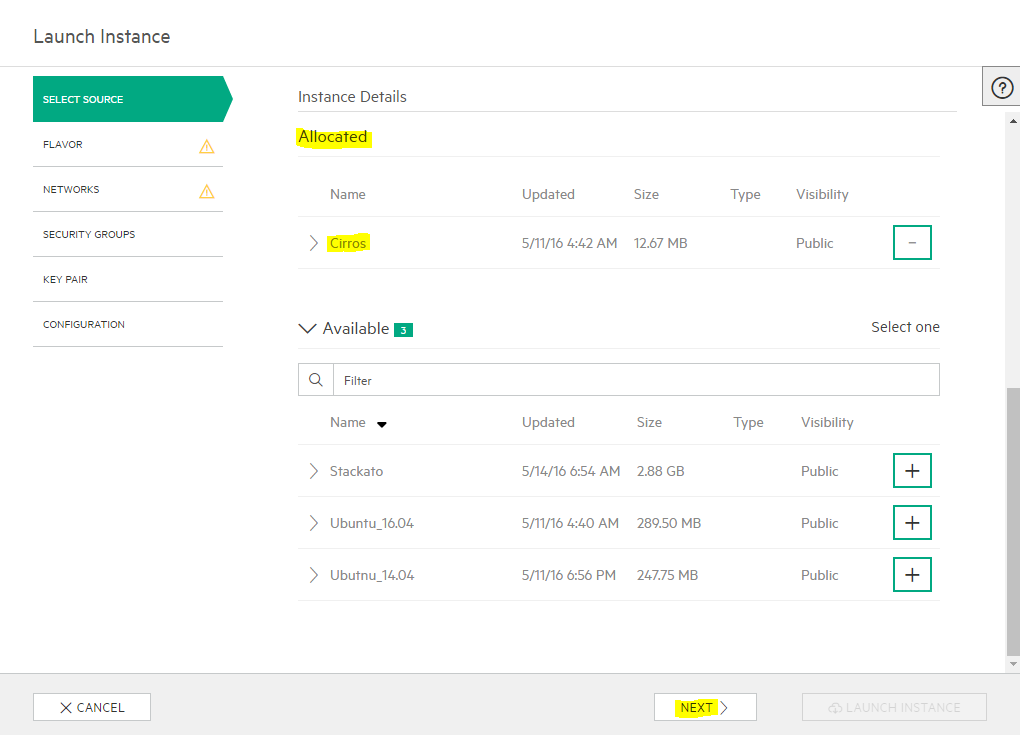Screen dimensions: 1020x735
Task: Click the 5/14/16 6:54 AM date cell
Action: (x=570, y=471)
